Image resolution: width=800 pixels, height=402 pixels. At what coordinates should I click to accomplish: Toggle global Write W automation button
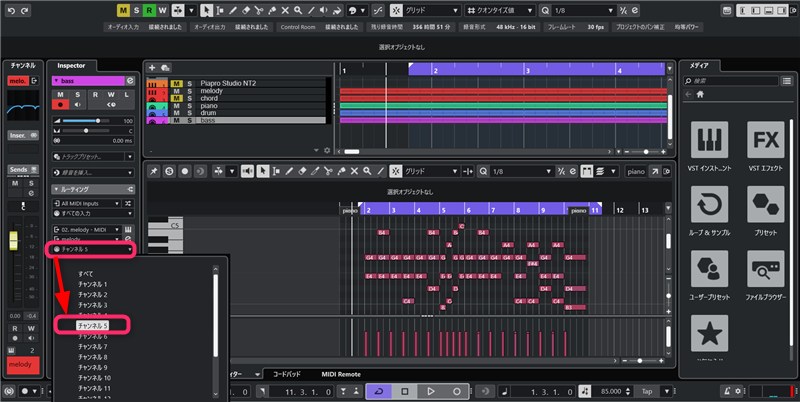pos(162,10)
